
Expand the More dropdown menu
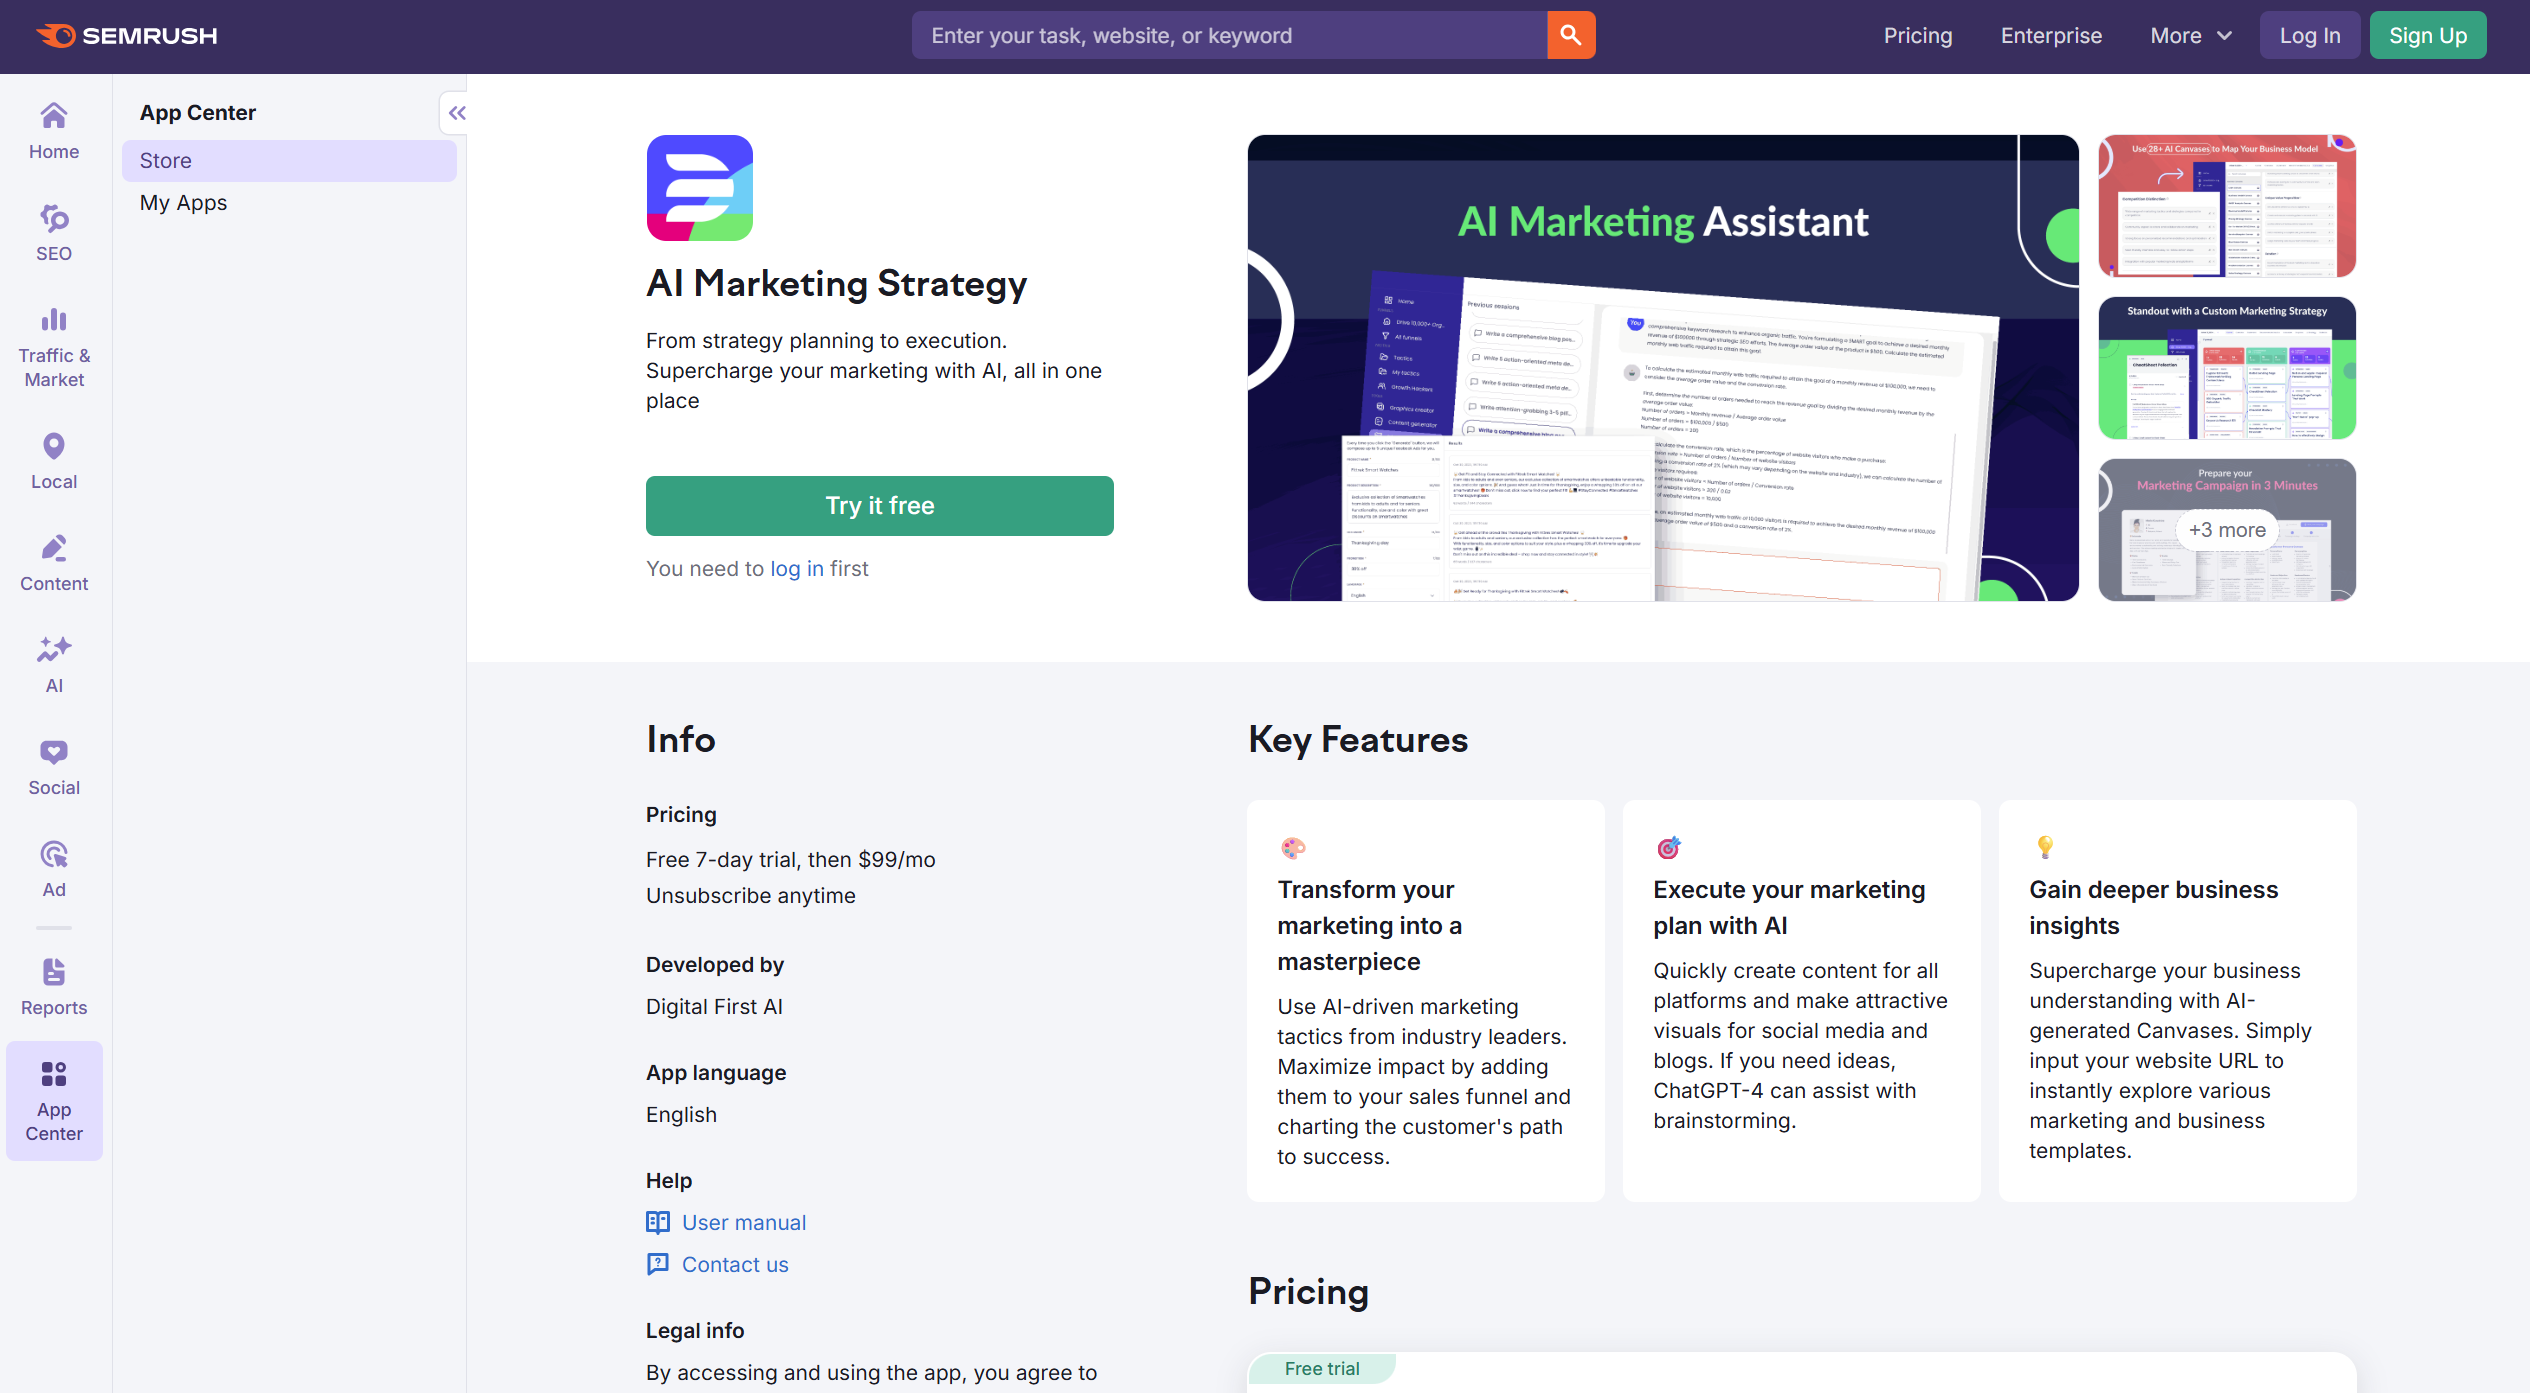coord(2190,35)
